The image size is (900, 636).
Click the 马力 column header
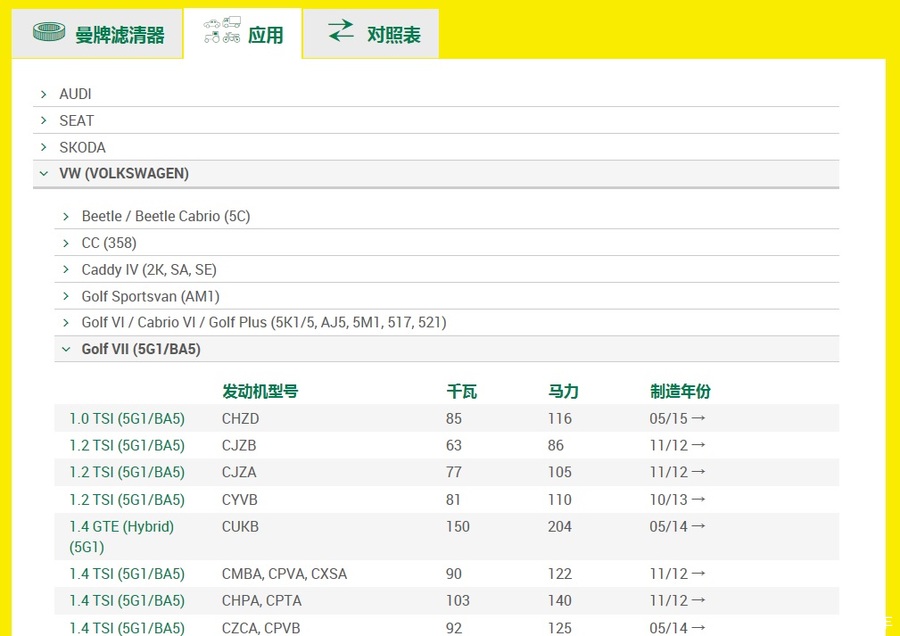click(x=563, y=391)
